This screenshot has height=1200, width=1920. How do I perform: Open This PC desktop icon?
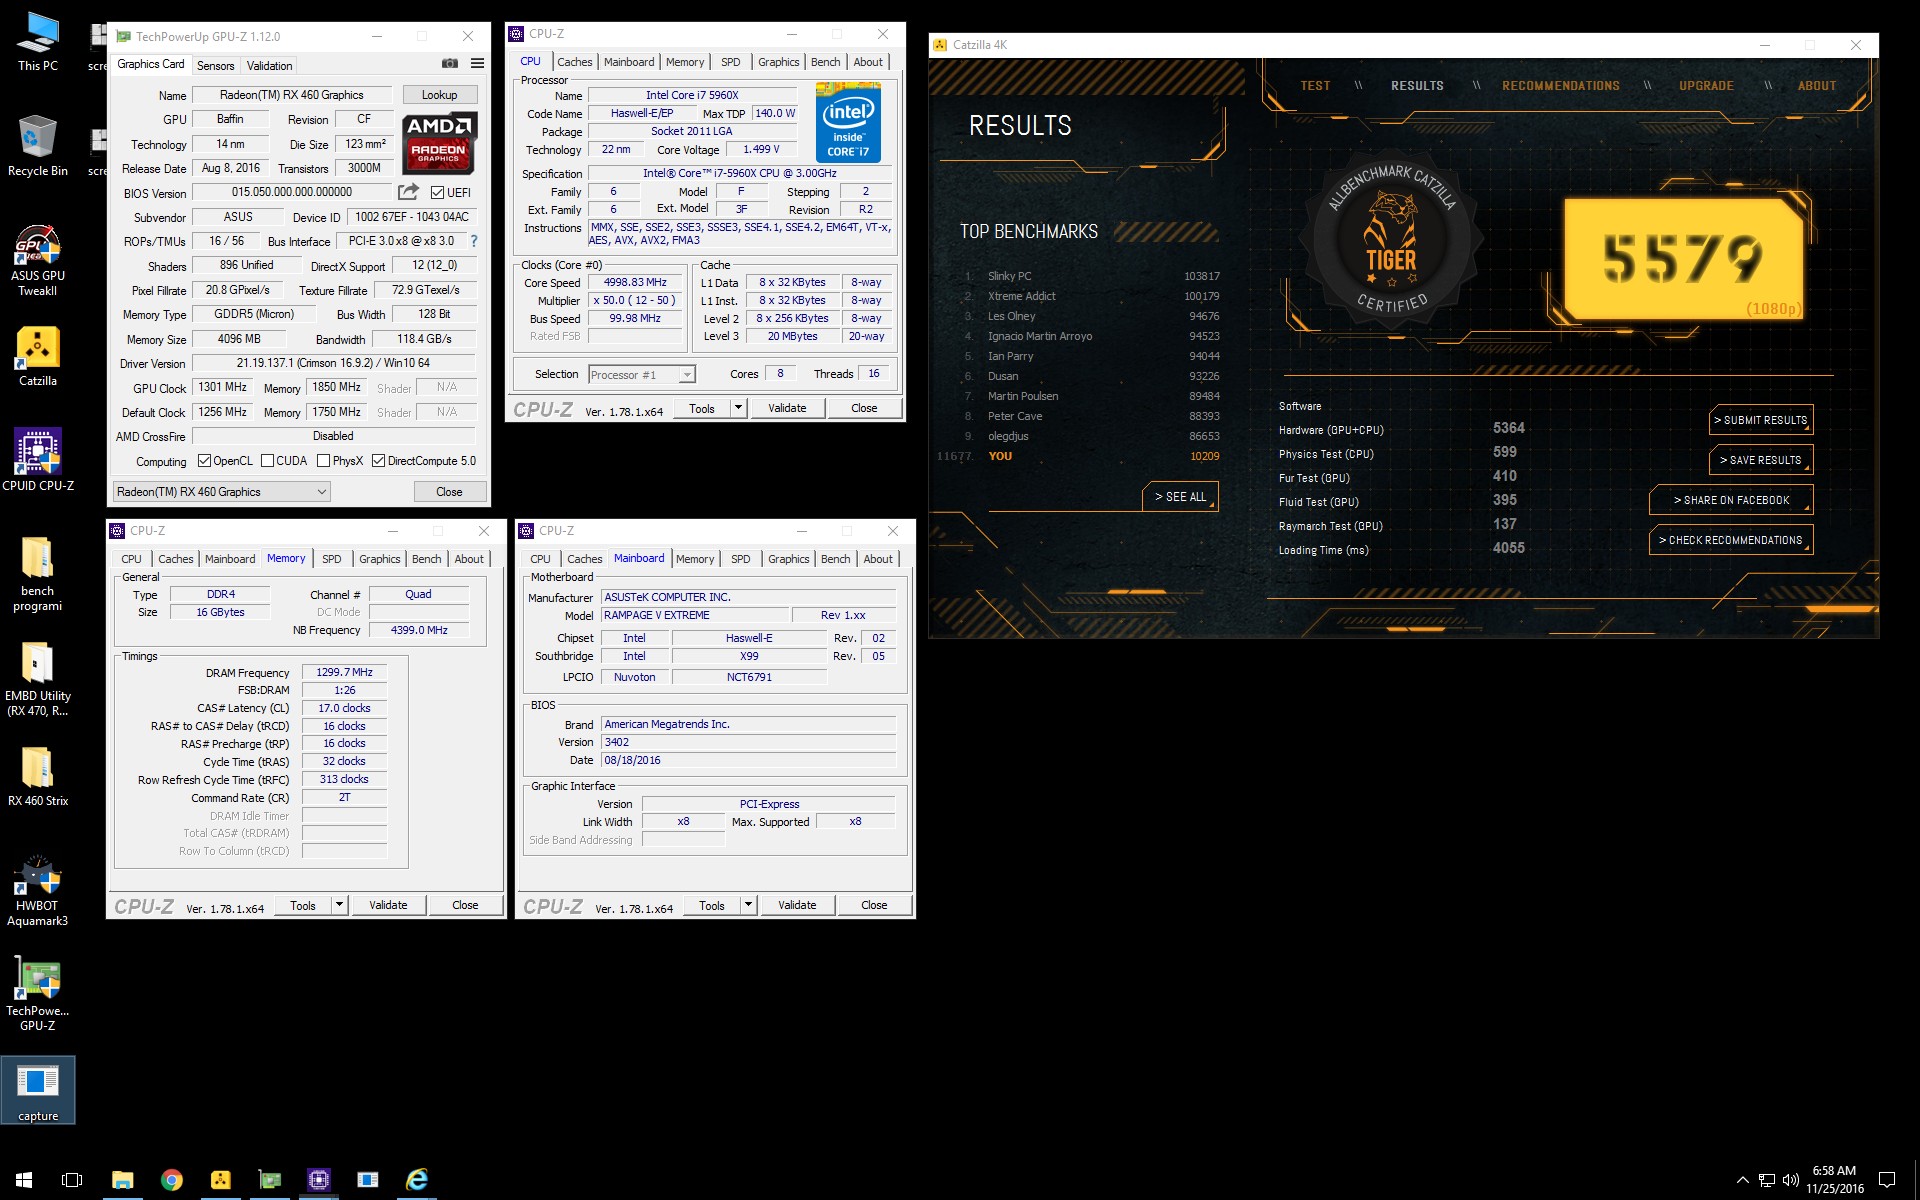(x=38, y=41)
